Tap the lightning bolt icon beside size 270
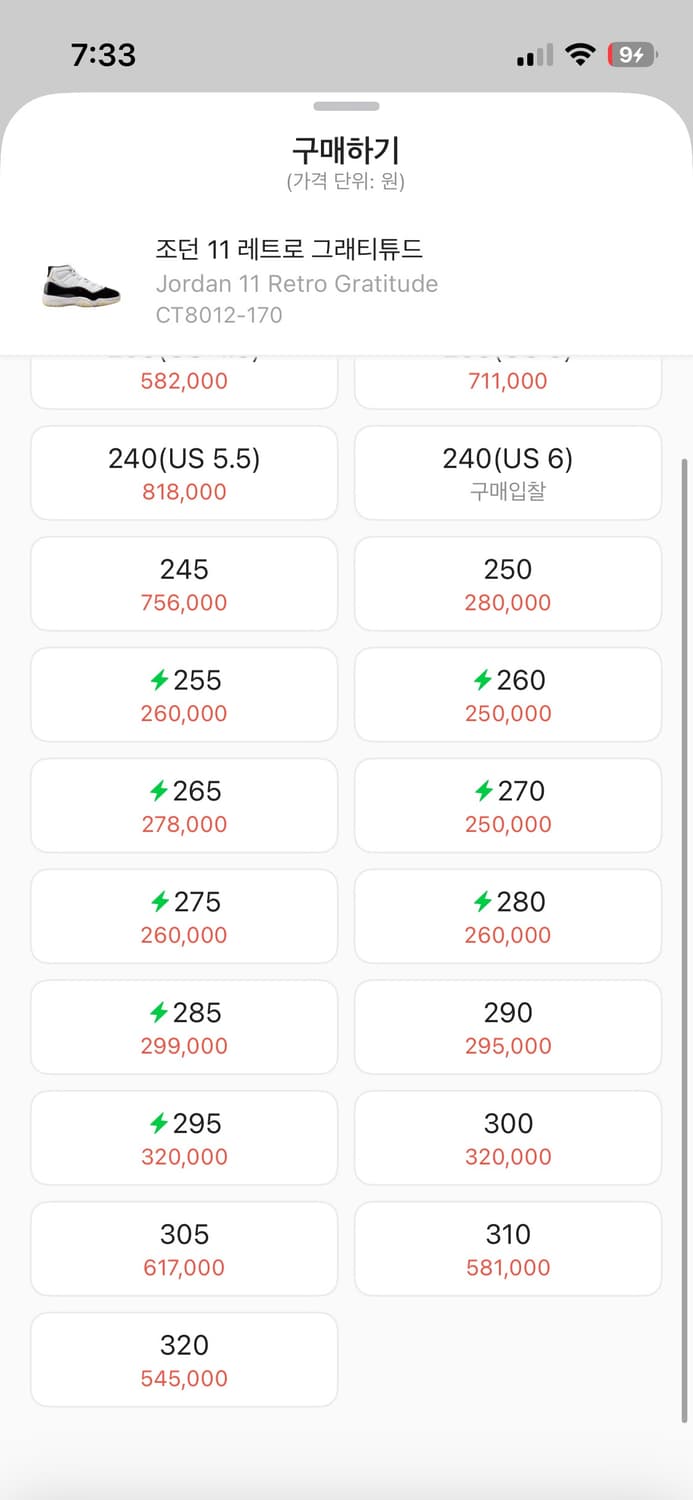Screen dimensions: 693x1500 point(483,792)
